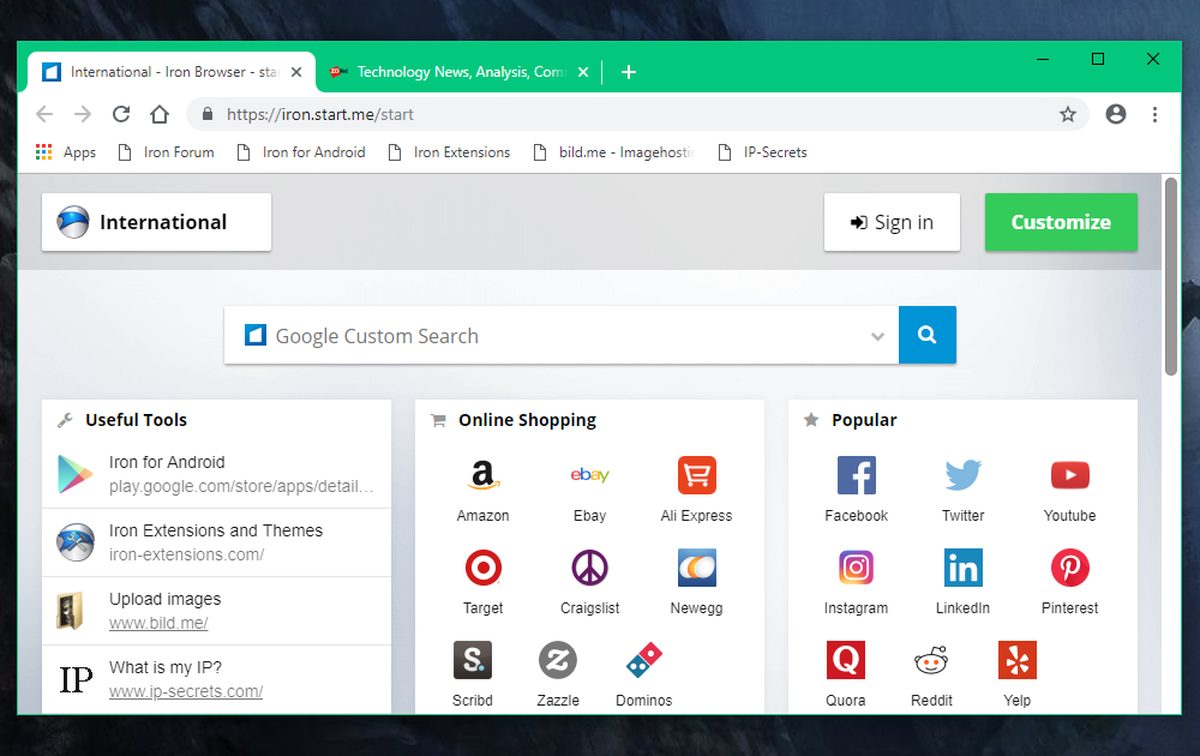Open the Apps bookmark shortcut

66,152
